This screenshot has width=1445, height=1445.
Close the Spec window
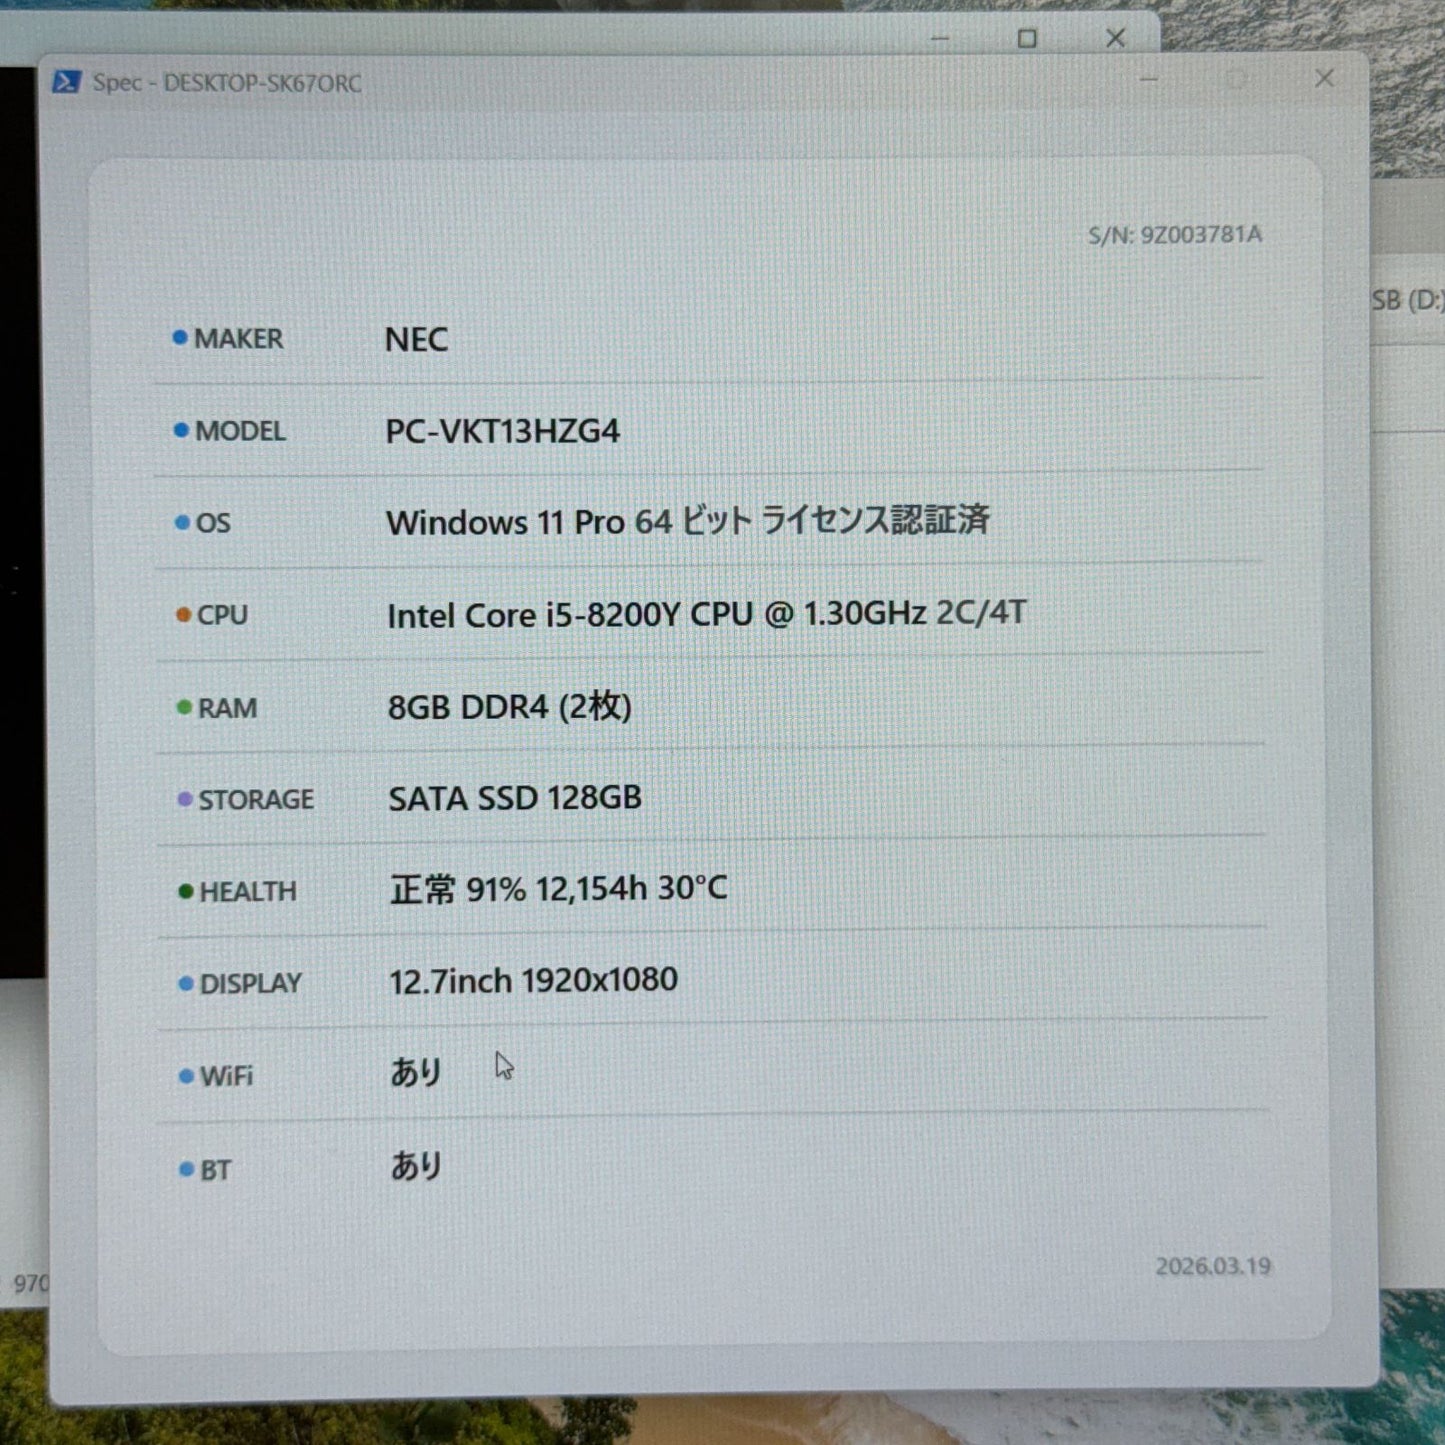click(x=1324, y=78)
